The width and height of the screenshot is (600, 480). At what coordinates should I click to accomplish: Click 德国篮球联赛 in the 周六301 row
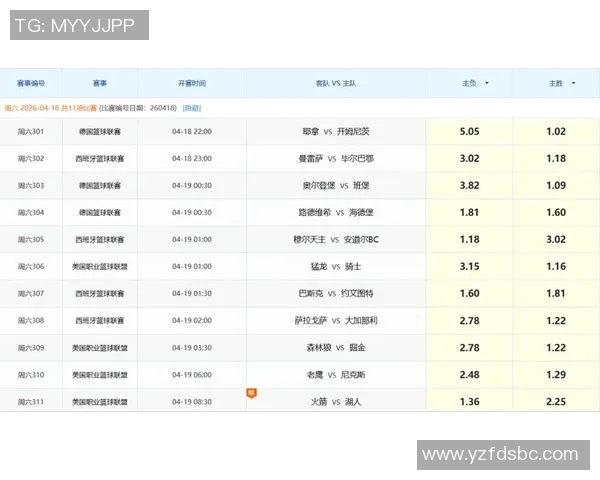100,132
